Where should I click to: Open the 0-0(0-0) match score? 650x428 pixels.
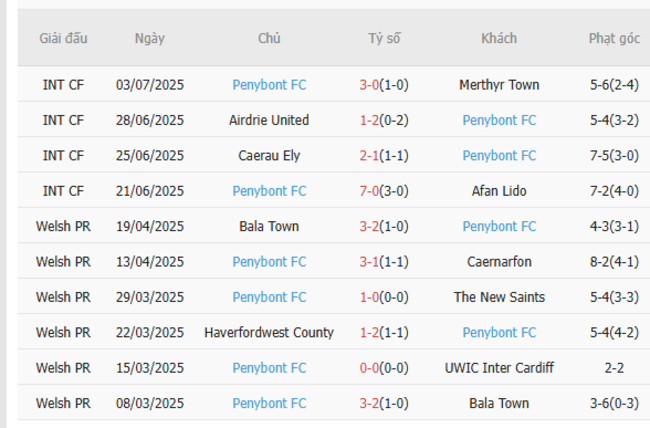pos(384,368)
